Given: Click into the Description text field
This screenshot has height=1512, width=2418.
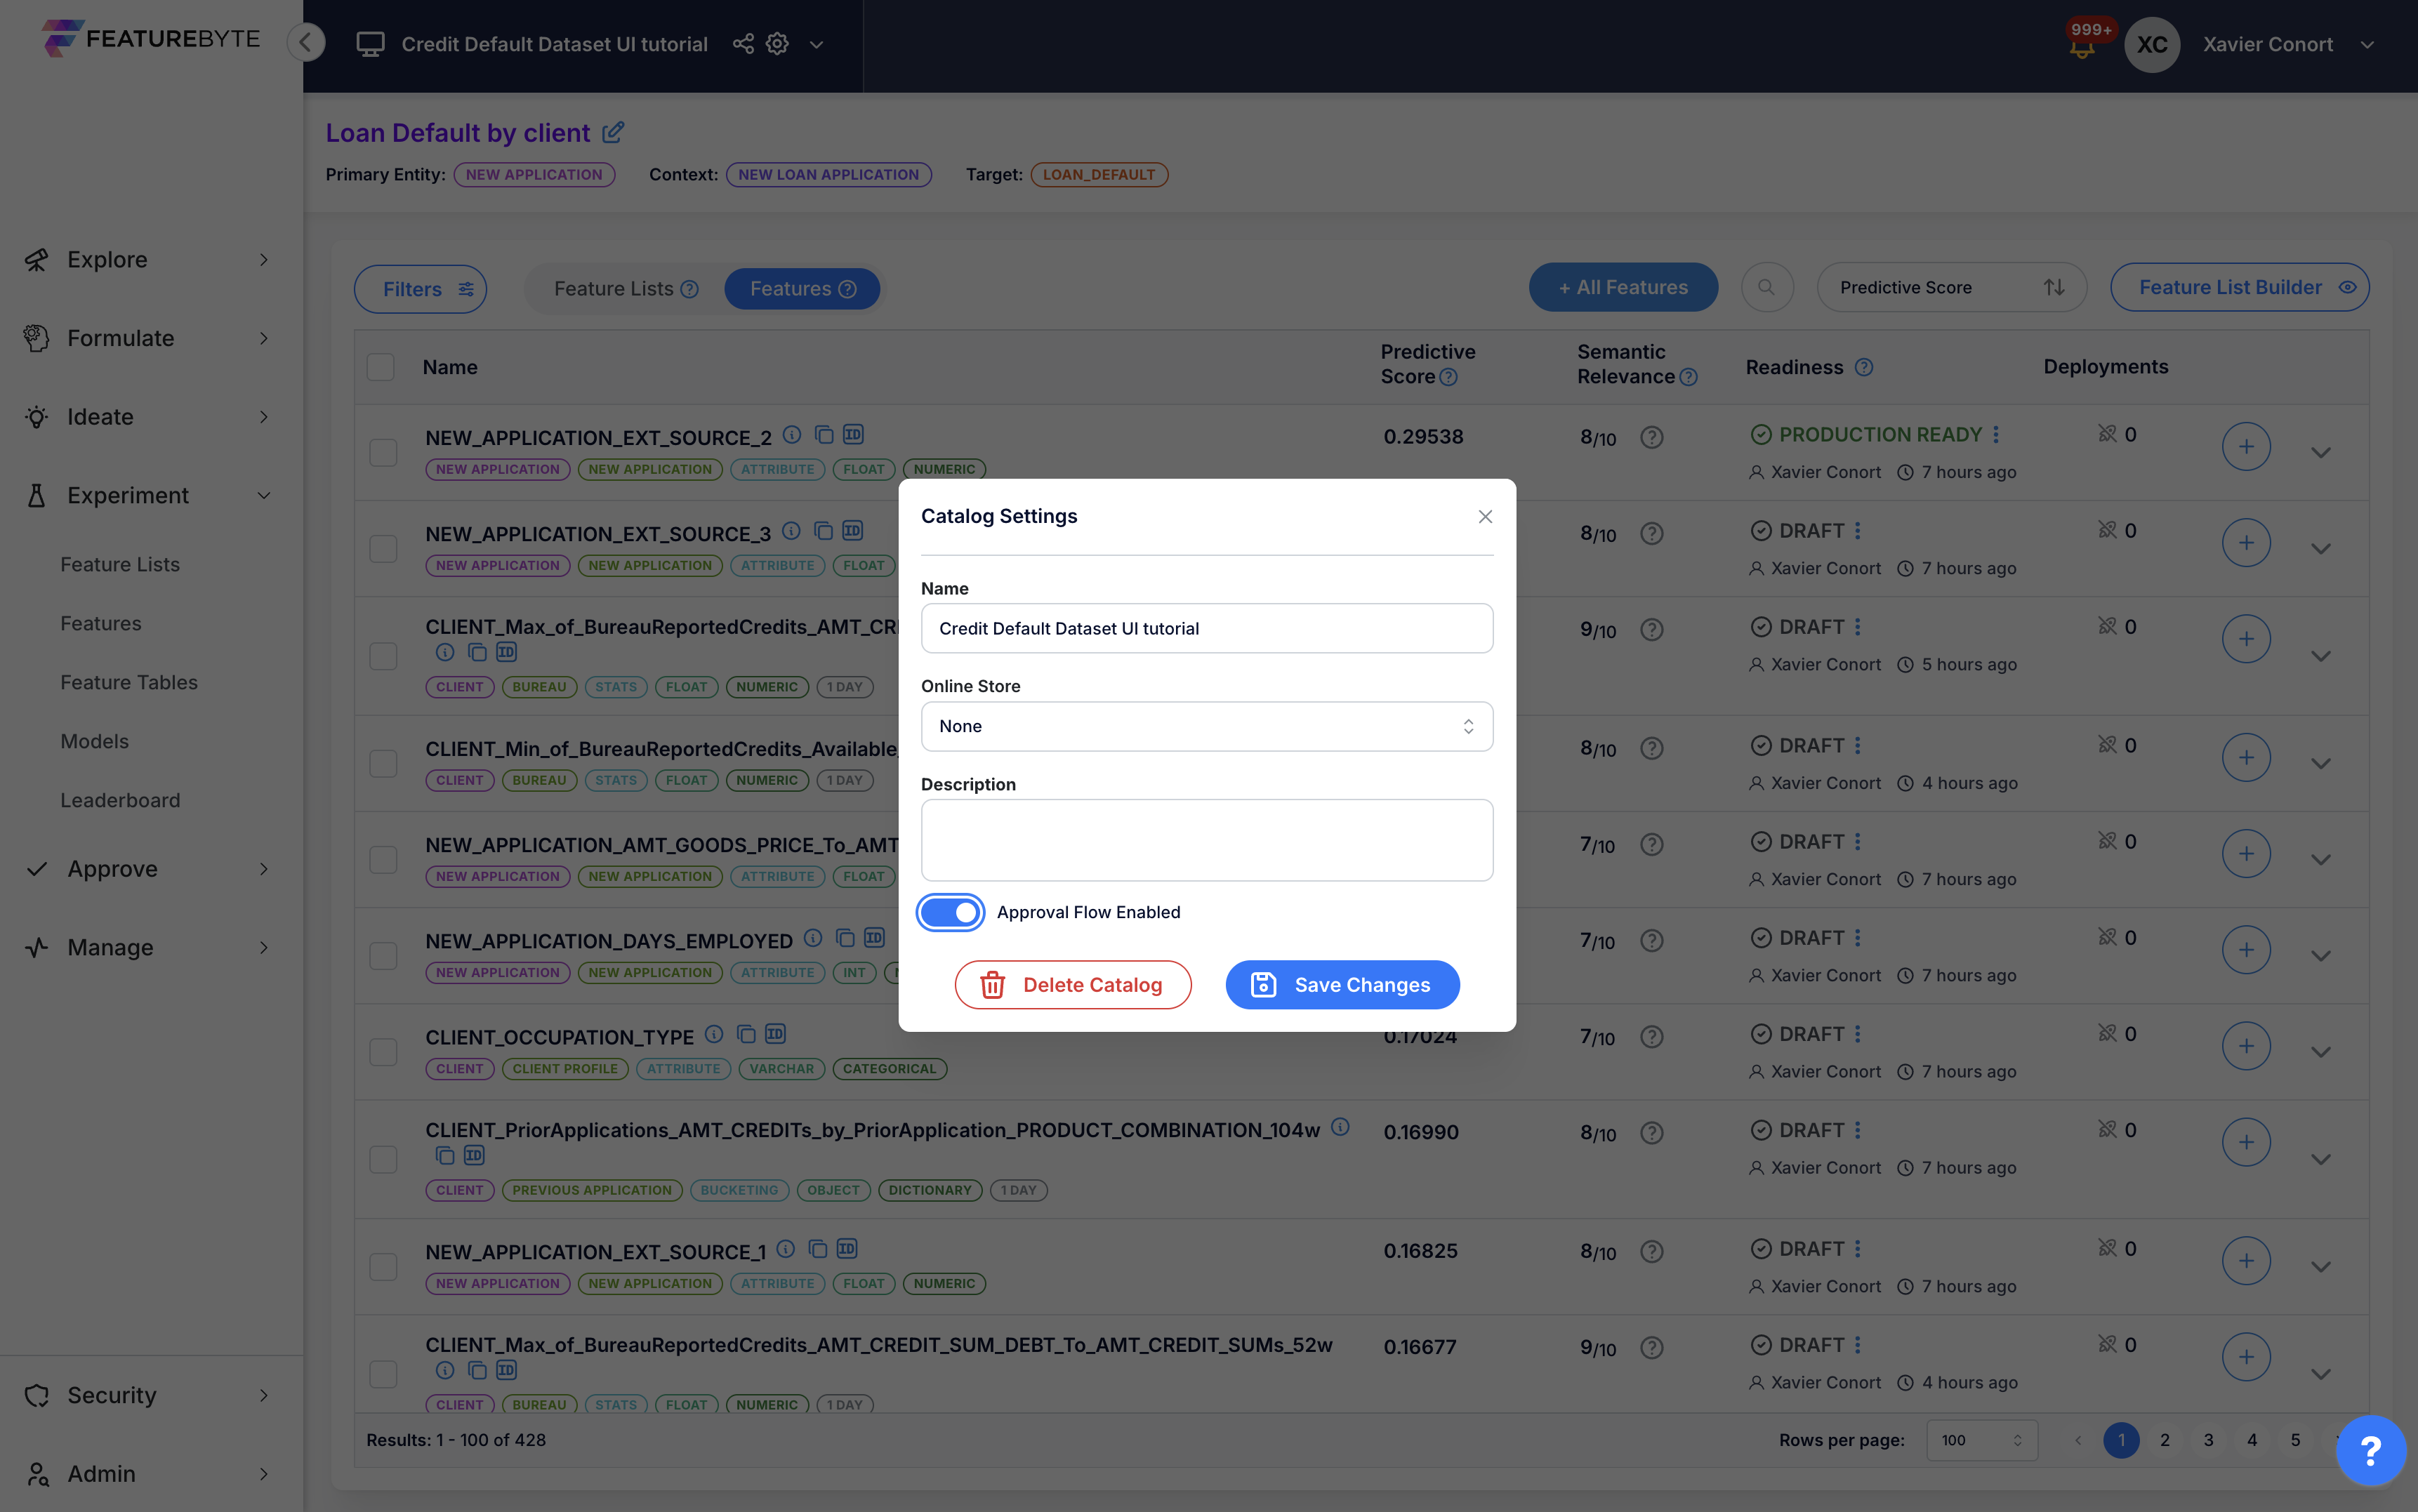Looking at the screenshot, I should point(1206,840).
